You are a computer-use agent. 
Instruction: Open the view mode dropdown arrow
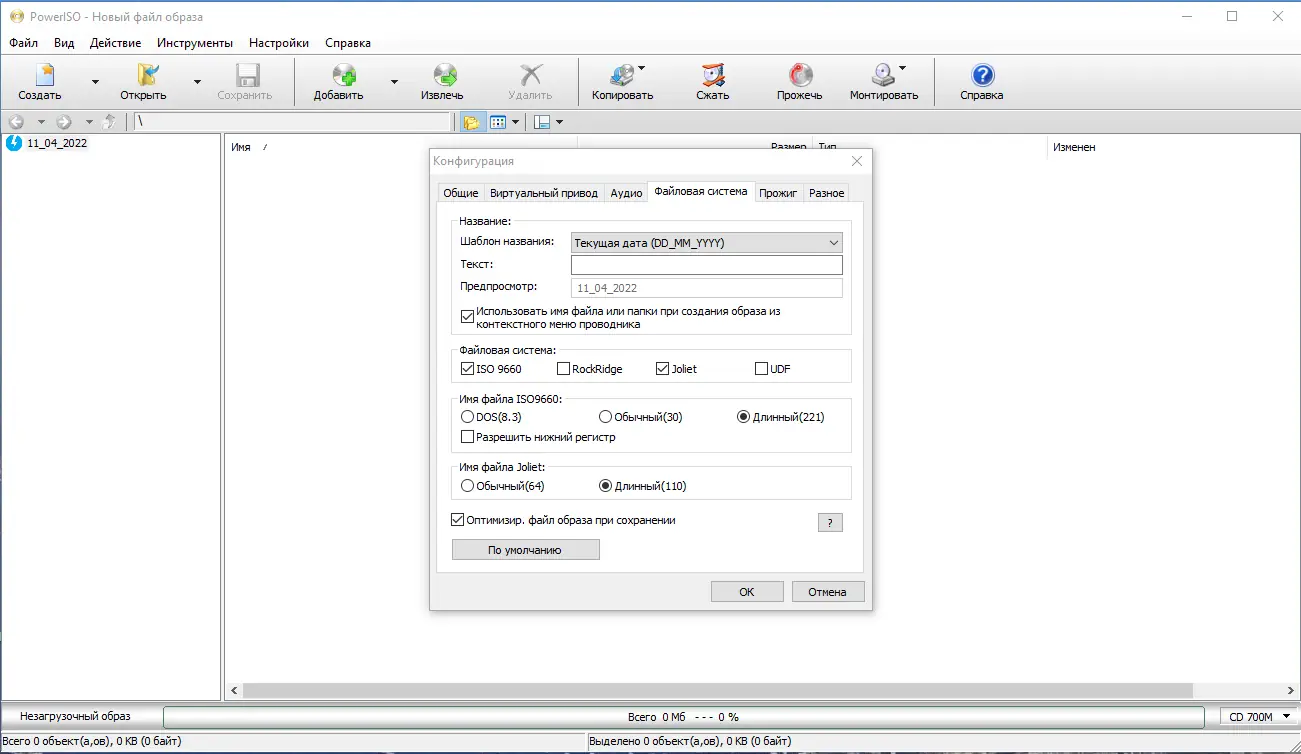coord(515,122)
